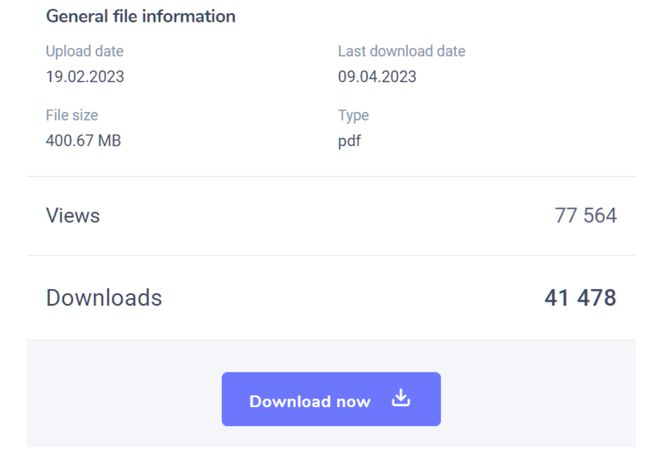Click the Upload date label
The width and height of the screenshot is (660, 453).
click(85, 51)
